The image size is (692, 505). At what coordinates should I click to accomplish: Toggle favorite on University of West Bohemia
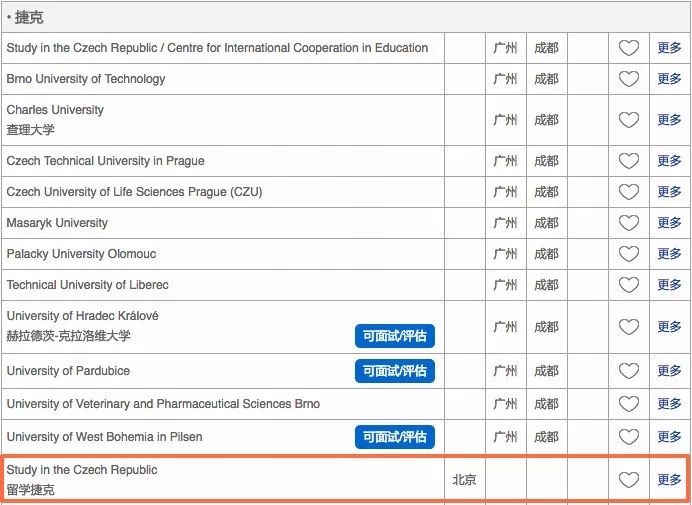pyautogui.click(x=628, y=437)
